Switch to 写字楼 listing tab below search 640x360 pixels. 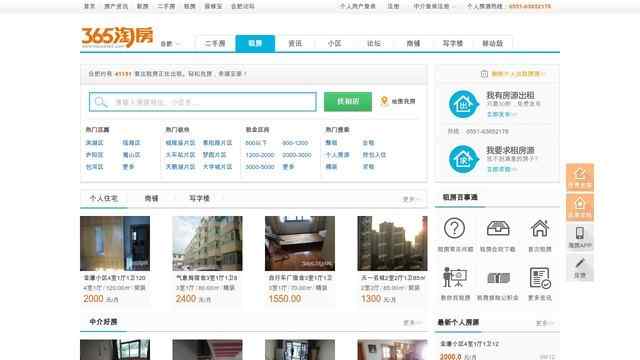pos(200,198)
